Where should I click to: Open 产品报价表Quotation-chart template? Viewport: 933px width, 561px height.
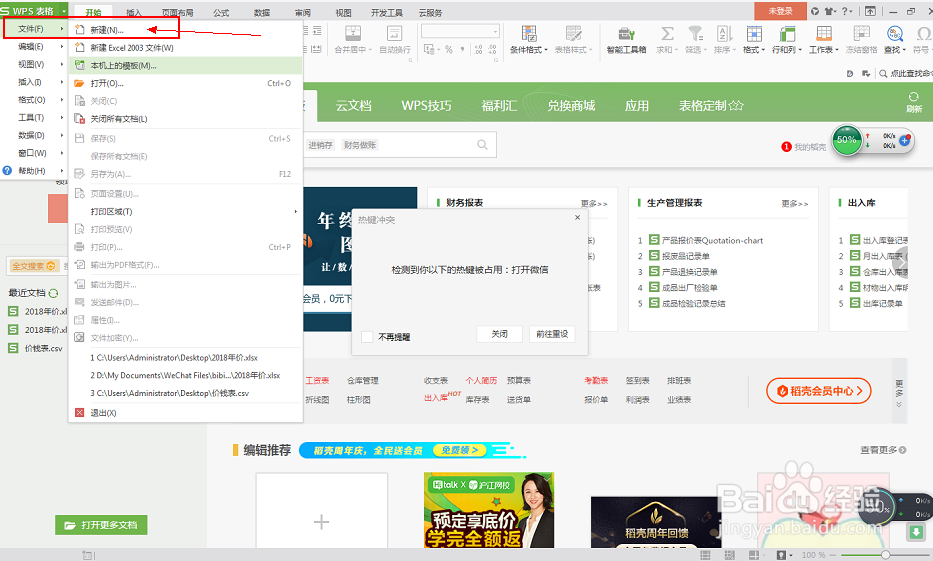pyautogui.click(x=712, y=240)
